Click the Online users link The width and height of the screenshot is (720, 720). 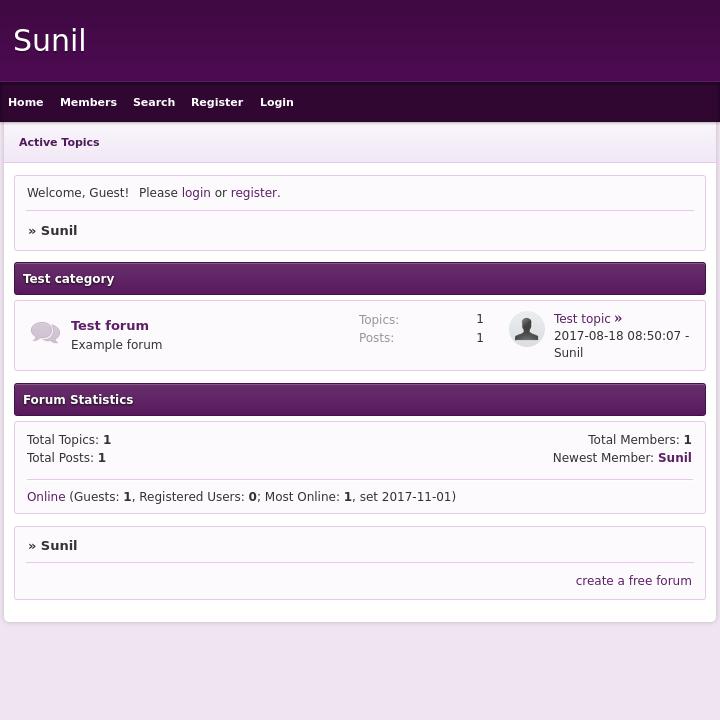[x=46, y=497]
